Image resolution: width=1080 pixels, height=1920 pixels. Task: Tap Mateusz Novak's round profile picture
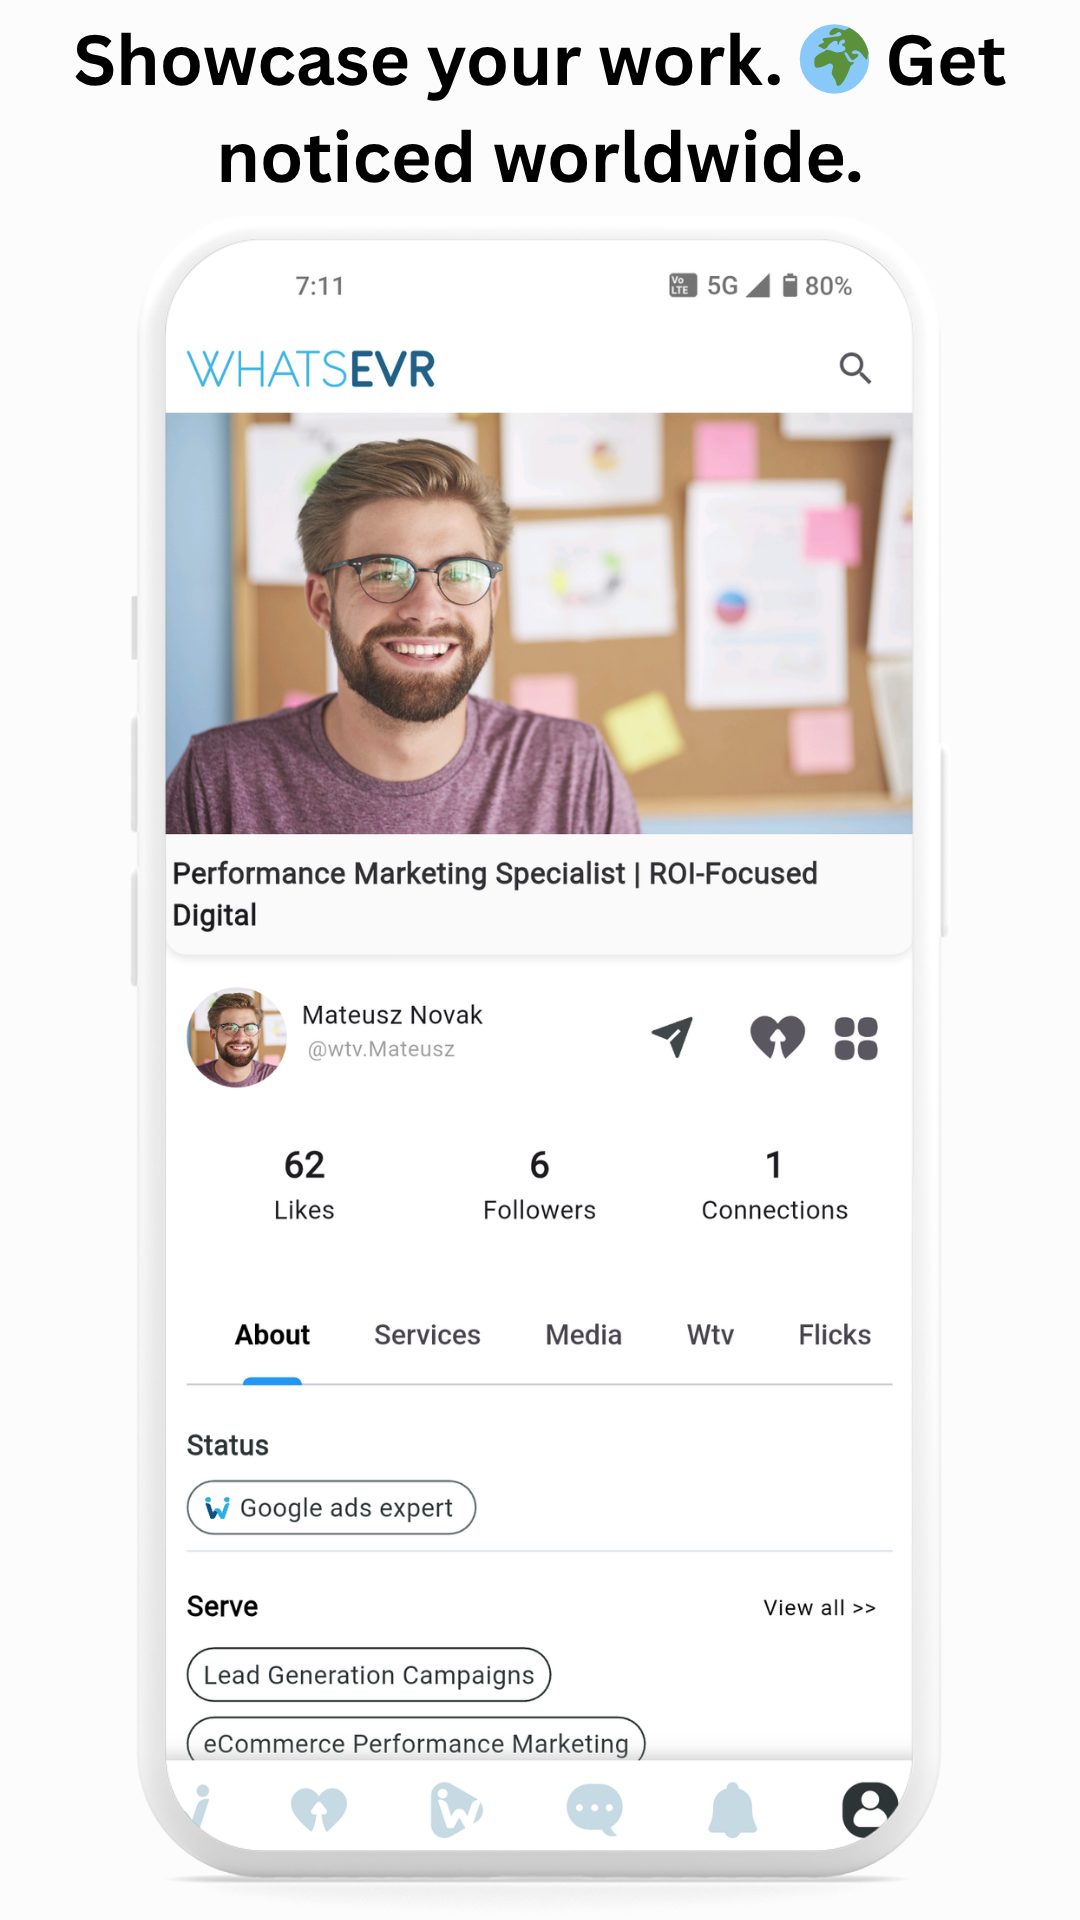tap(237, 1038)
